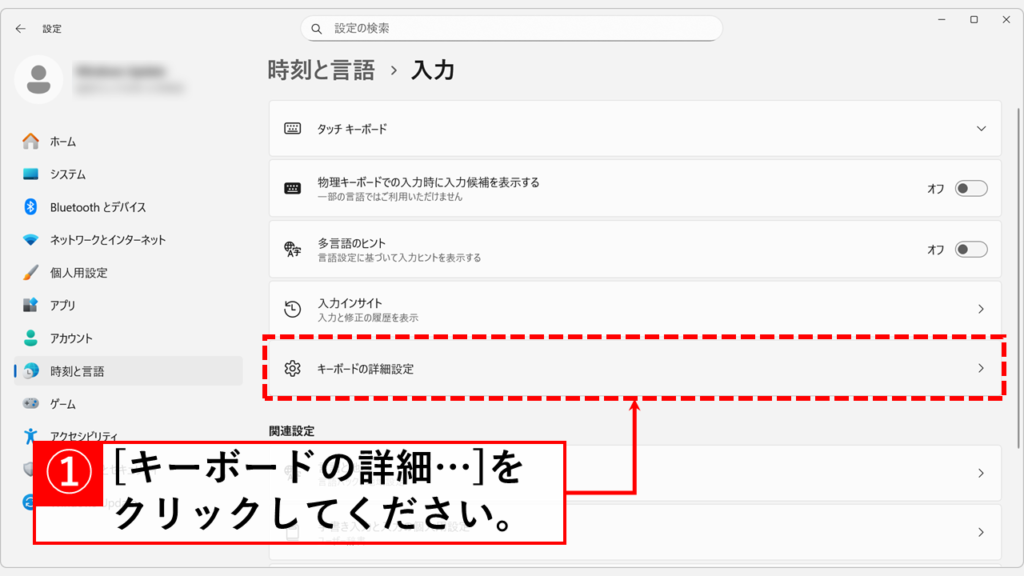This screenshot has width=1024, height=576.
Task: Click the Time & Language breadcrumb link
Action: click(x=321, y=70)
